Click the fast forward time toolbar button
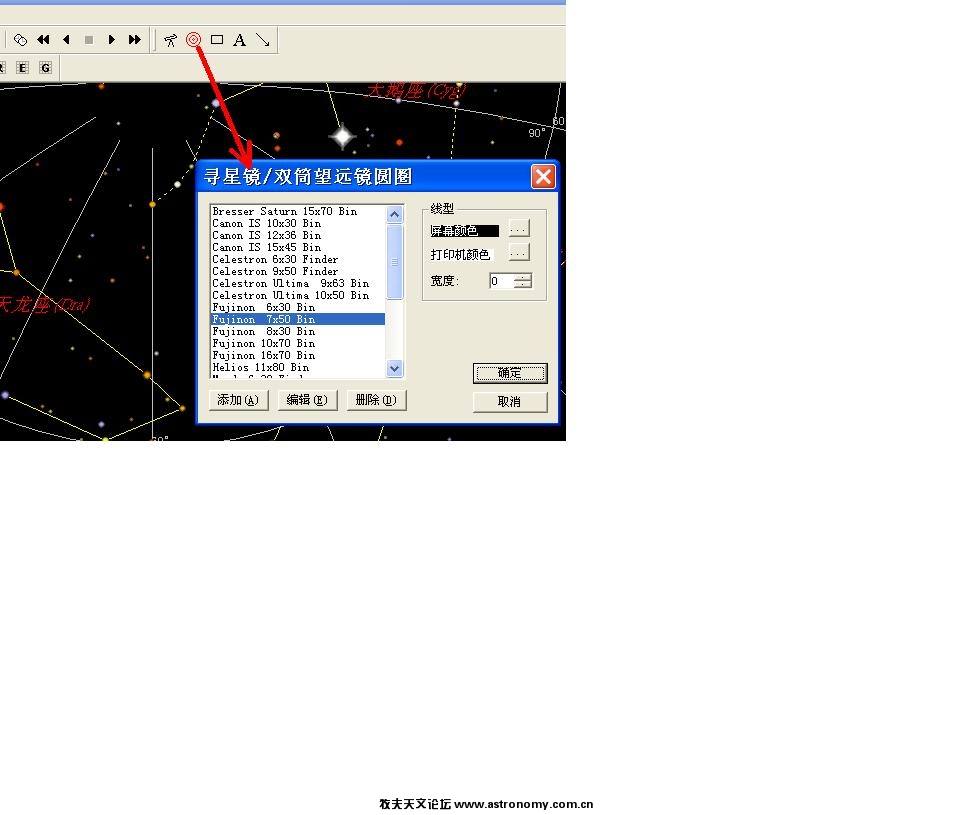Image resolution: width=970 pixels, height=815 pixels. point(135,40)
